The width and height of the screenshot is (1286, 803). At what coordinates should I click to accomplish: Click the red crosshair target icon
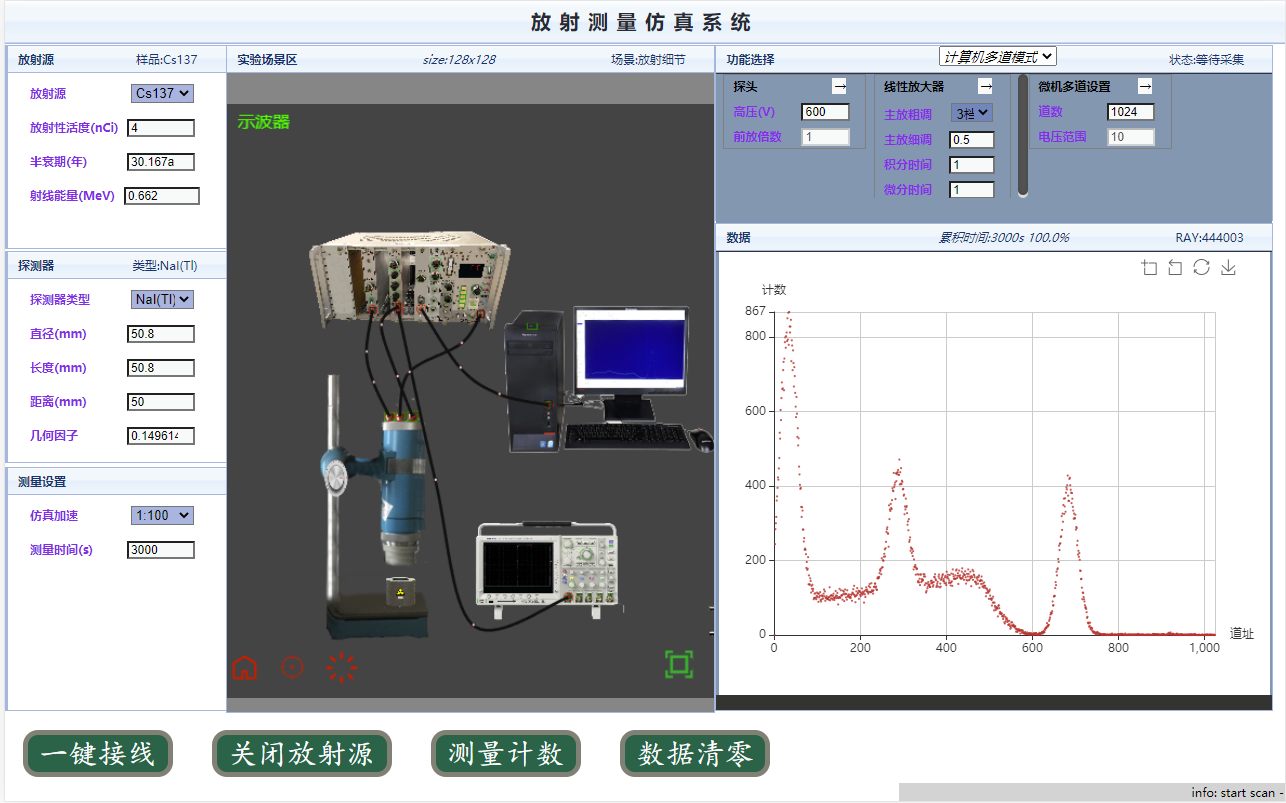pyautogui.click(x=292, y=667)
